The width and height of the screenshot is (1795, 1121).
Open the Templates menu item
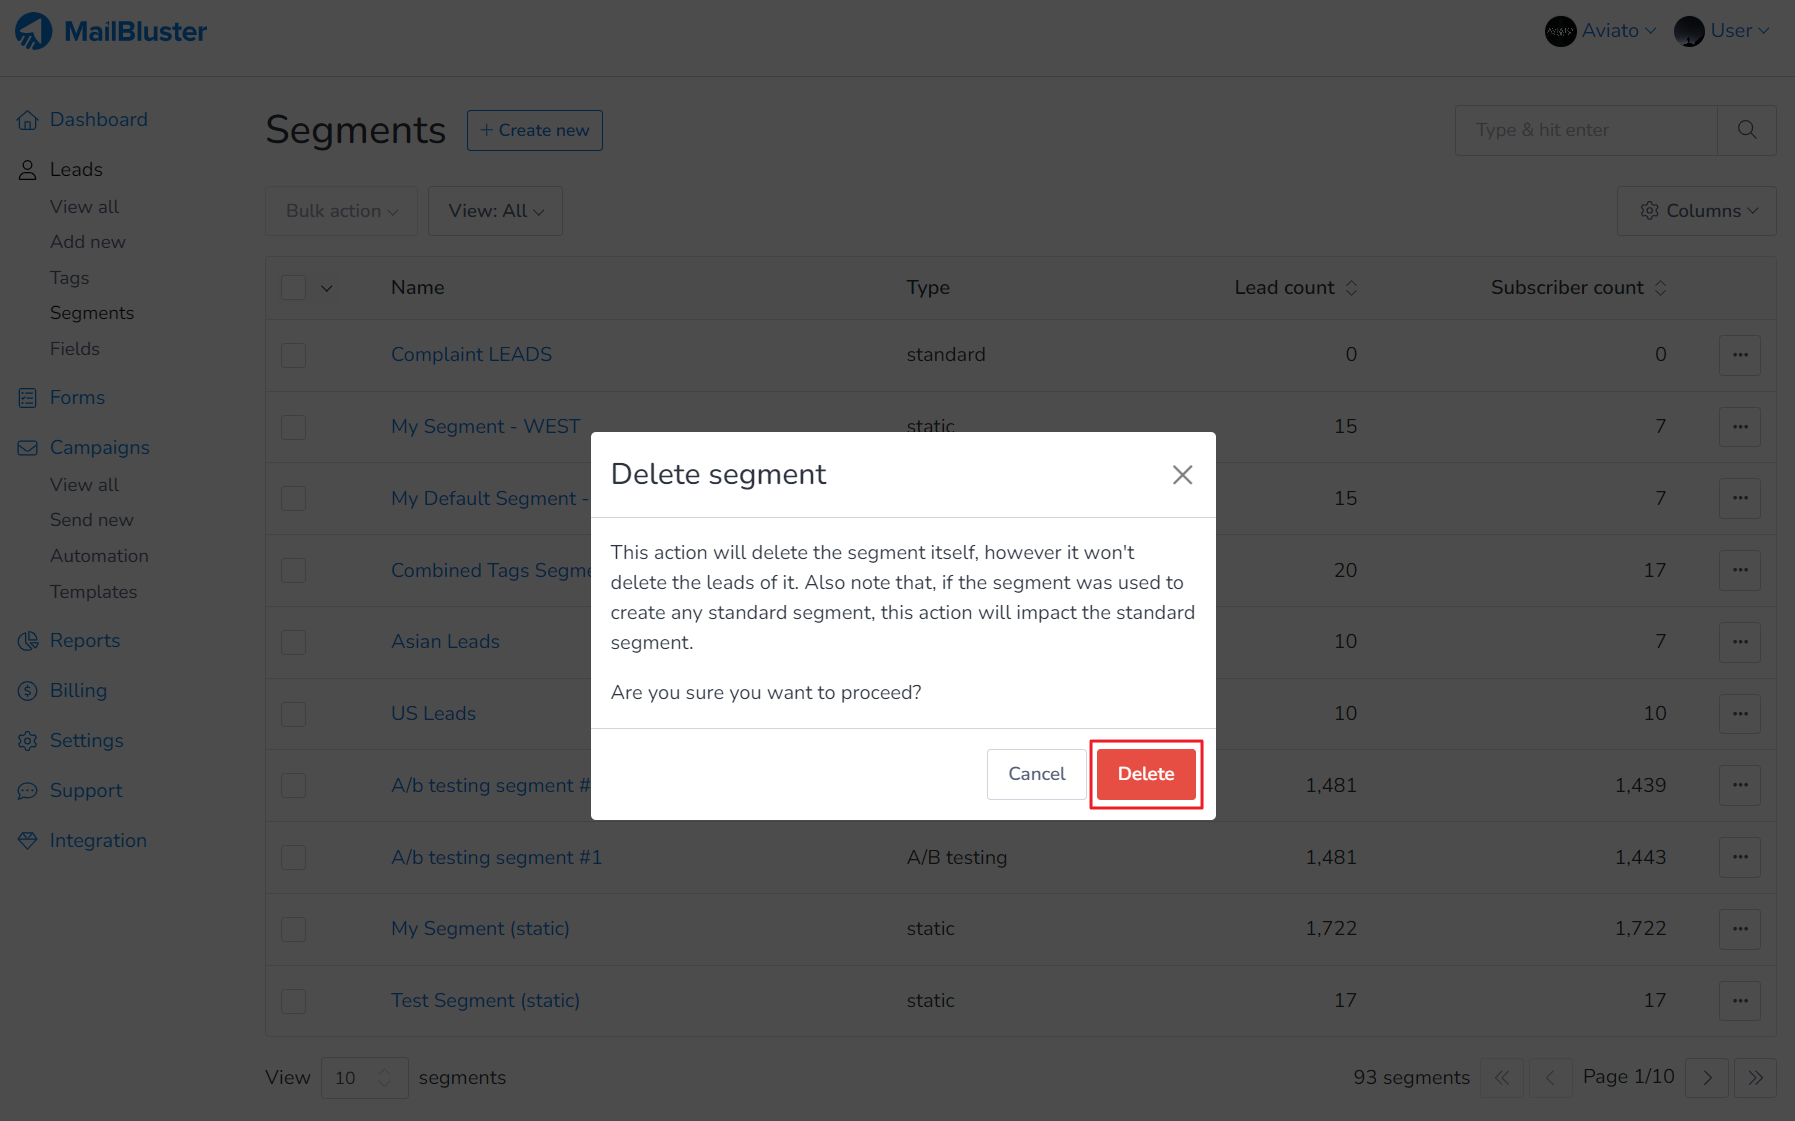point(94,591)
